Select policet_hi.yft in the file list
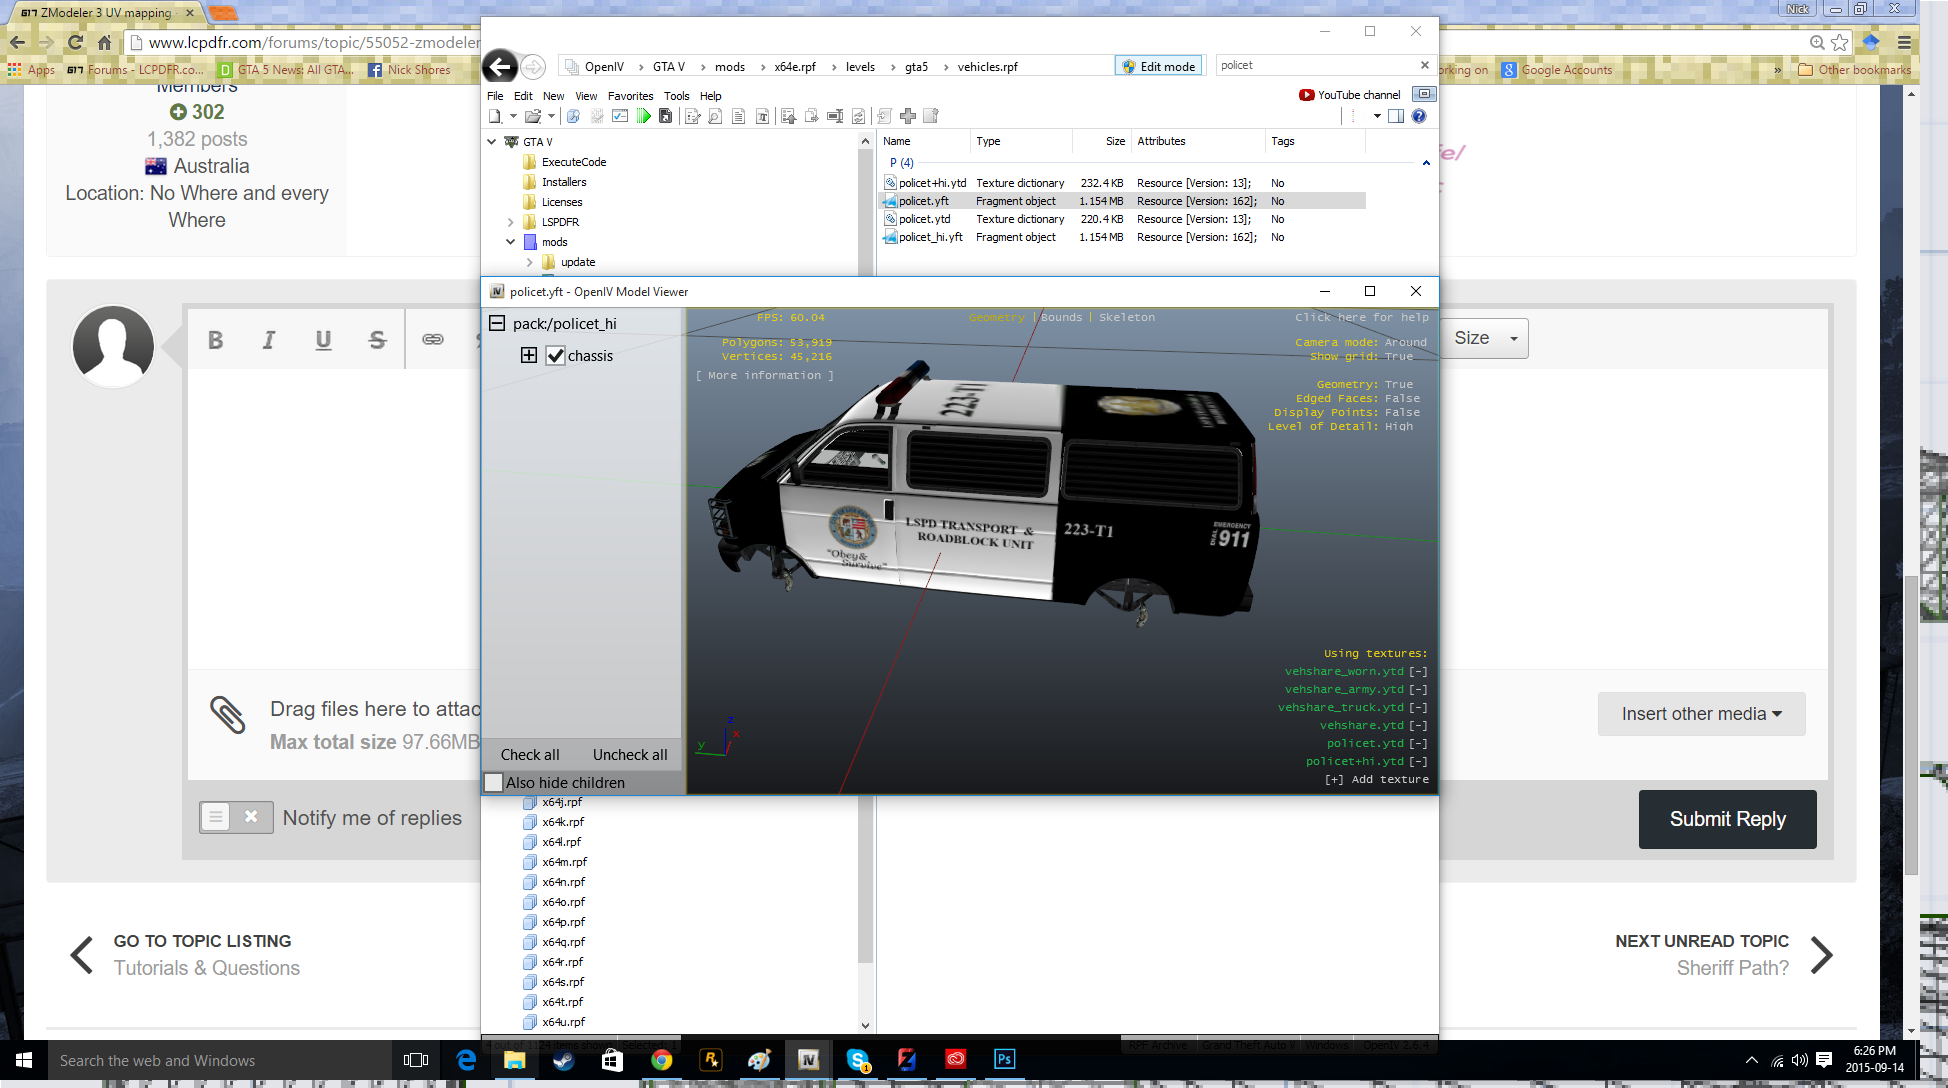The height and width of the screenshot is (1088, 1948). [930, 237]
